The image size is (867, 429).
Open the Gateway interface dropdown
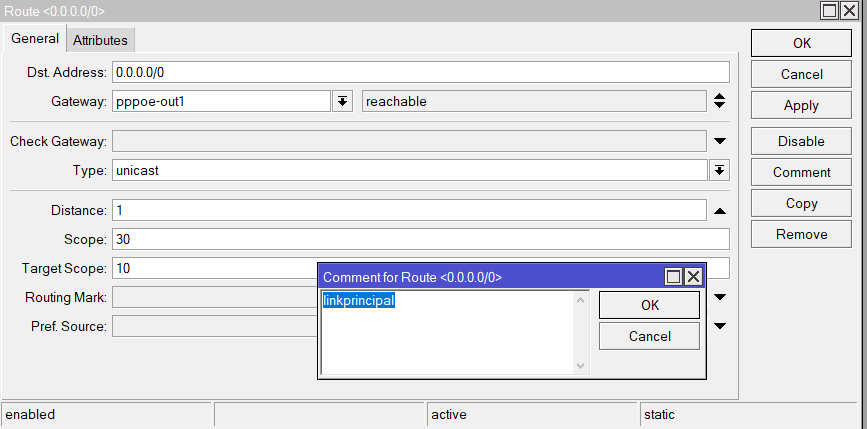pyautogui.click(x=342, y=102)
